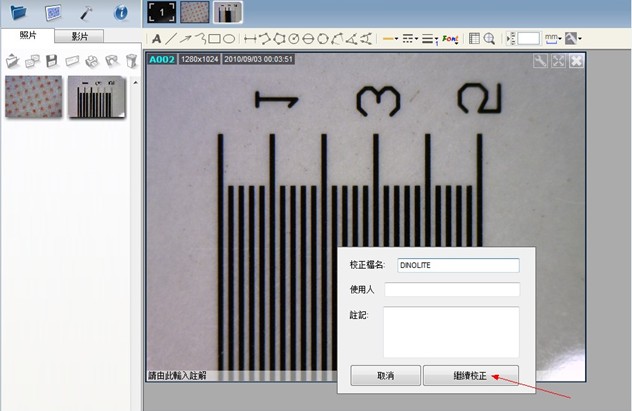Select the arrow drawing tool
The image size is (632, 411).
(x=185, y=39)
